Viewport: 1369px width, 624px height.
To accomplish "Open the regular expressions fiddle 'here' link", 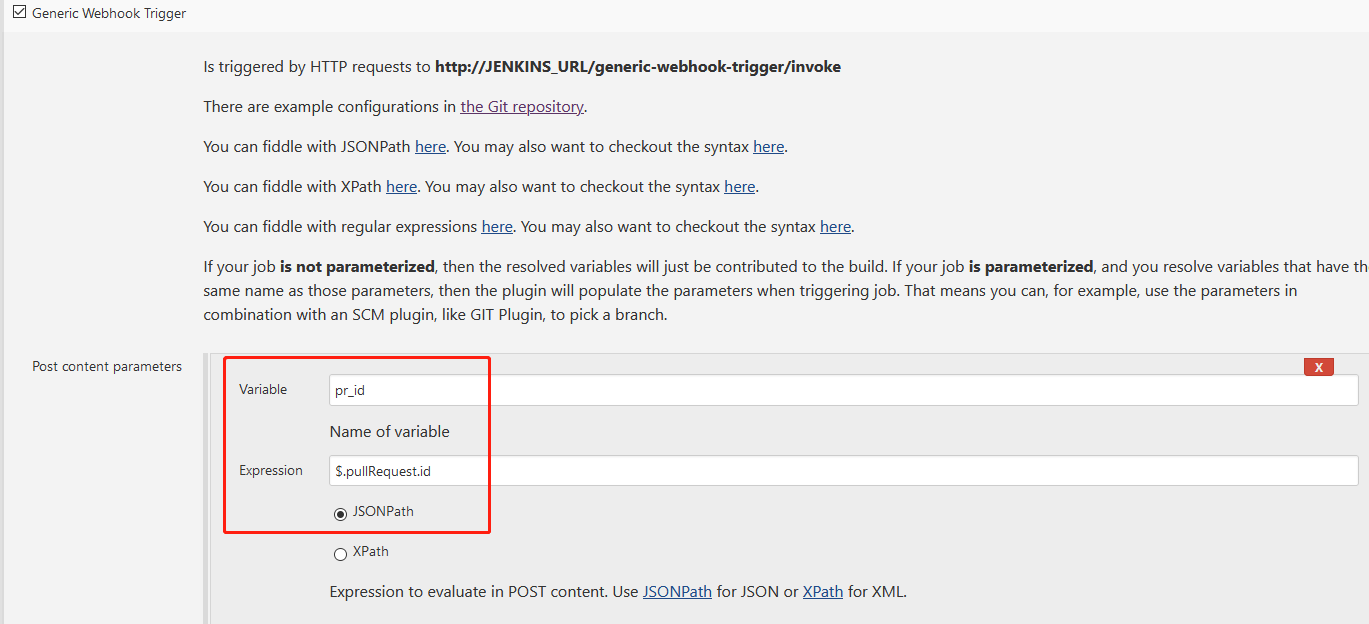I will coord(497,226).
